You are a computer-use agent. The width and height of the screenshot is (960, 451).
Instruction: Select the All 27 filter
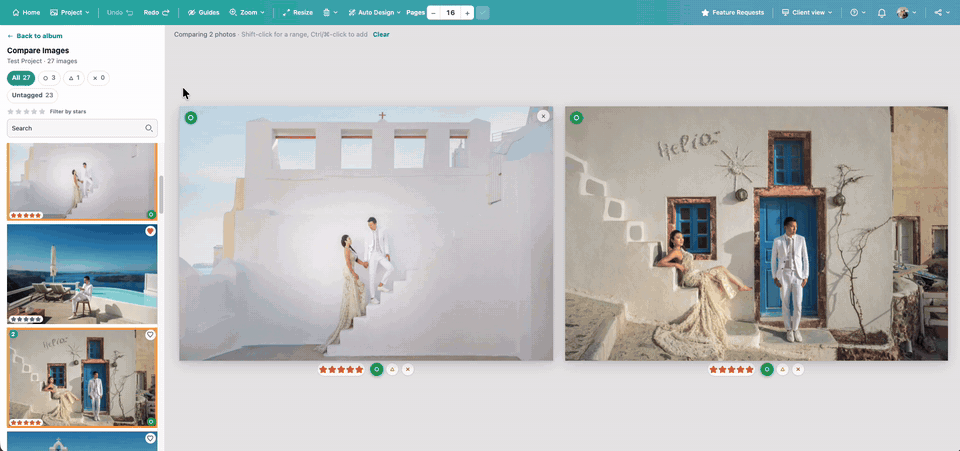(21, 78)
